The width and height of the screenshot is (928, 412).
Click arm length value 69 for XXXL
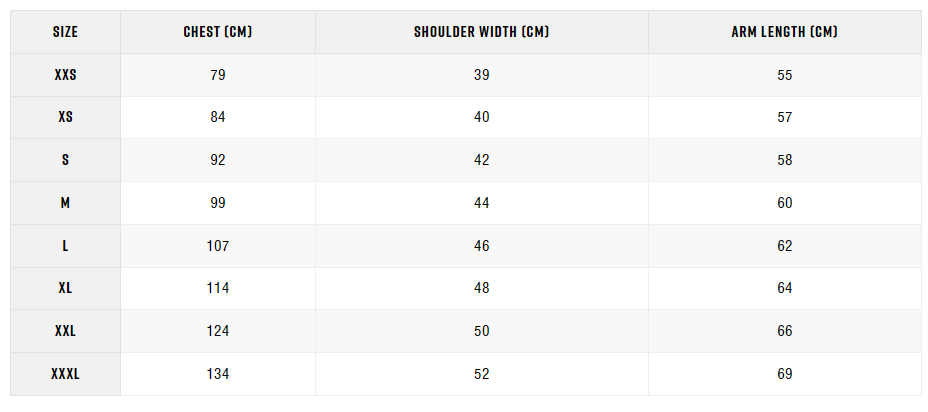click(784, 374)
